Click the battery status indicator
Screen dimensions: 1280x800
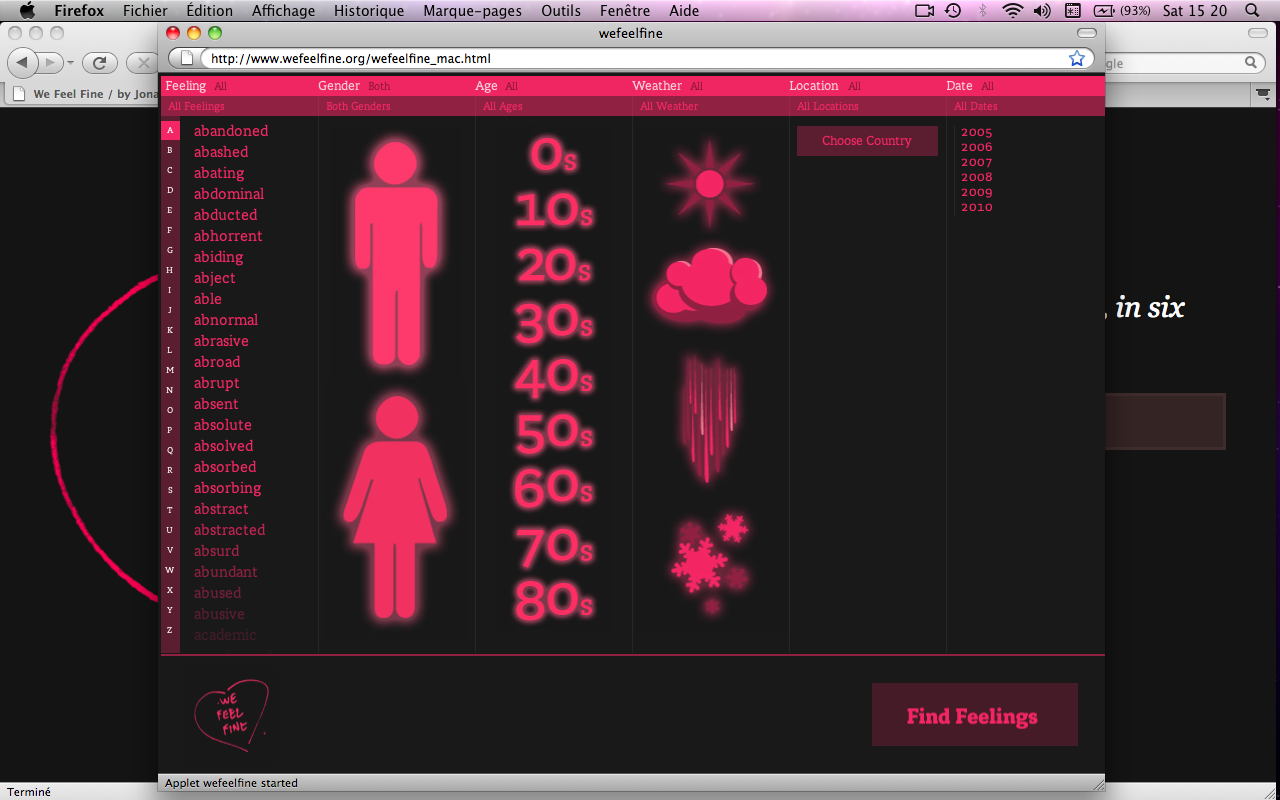click(1122, 10)
